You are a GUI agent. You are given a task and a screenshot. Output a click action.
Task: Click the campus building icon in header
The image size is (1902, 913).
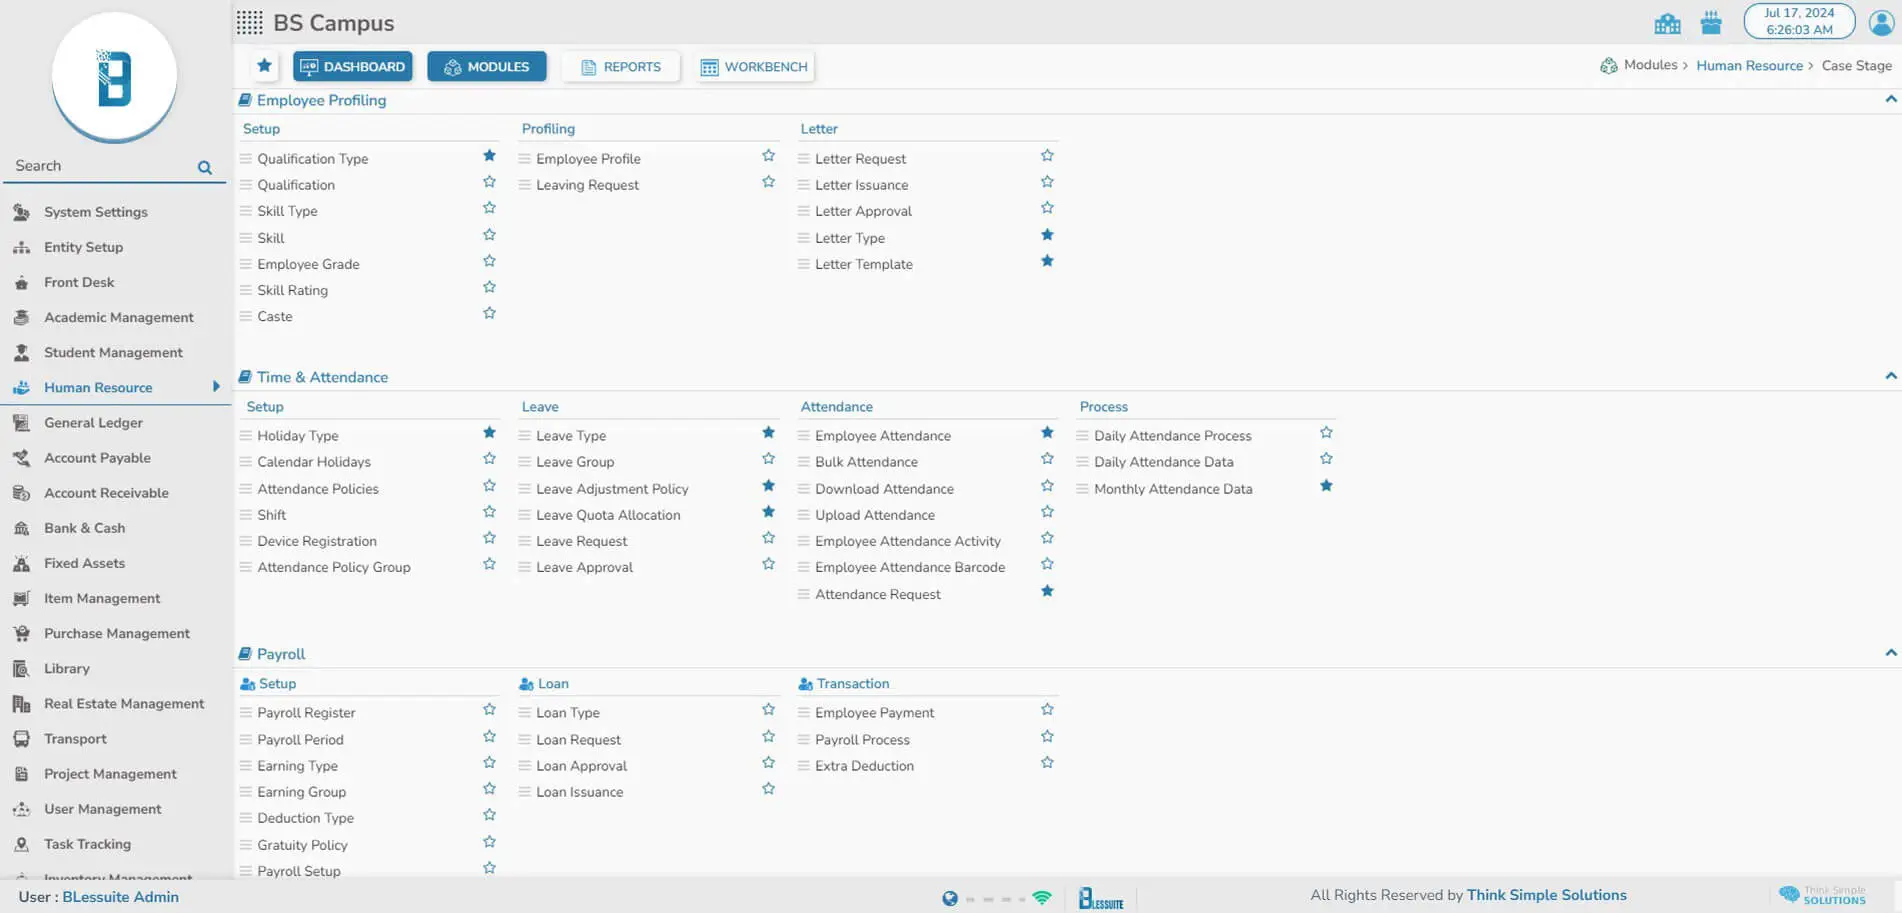point(1667,23)
